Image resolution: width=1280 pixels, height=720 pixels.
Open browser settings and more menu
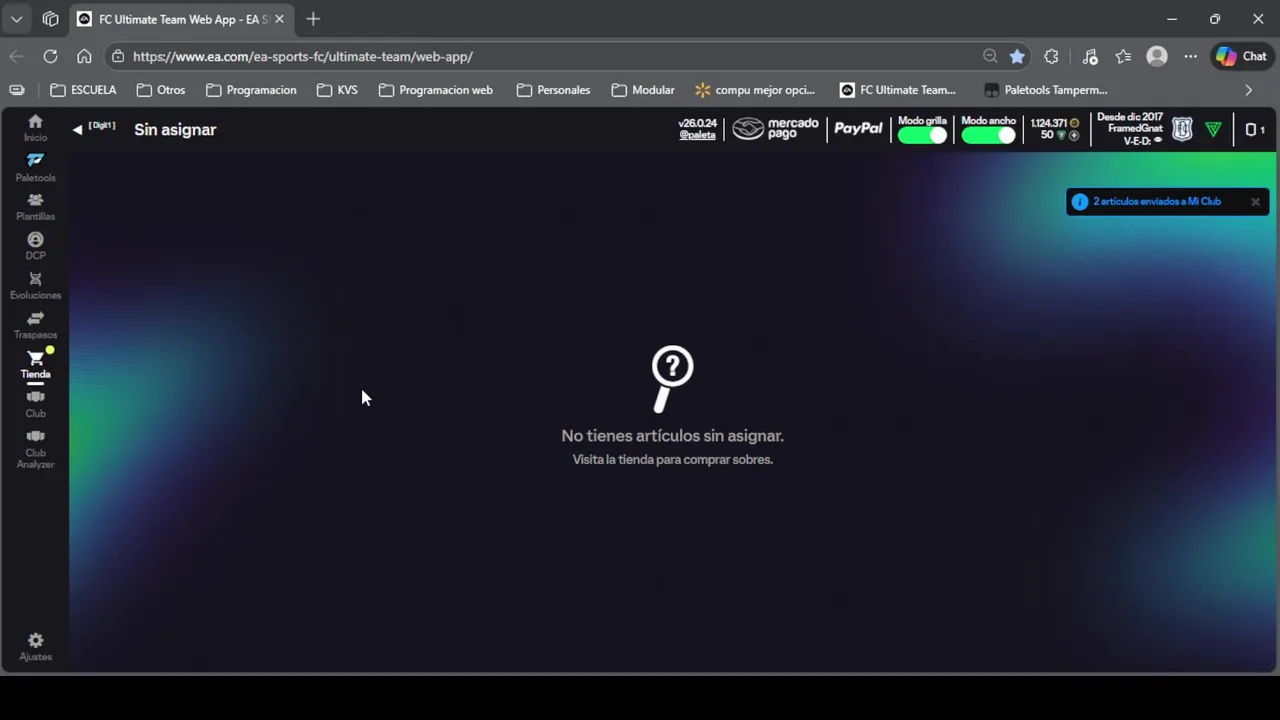pos(1190,57)
